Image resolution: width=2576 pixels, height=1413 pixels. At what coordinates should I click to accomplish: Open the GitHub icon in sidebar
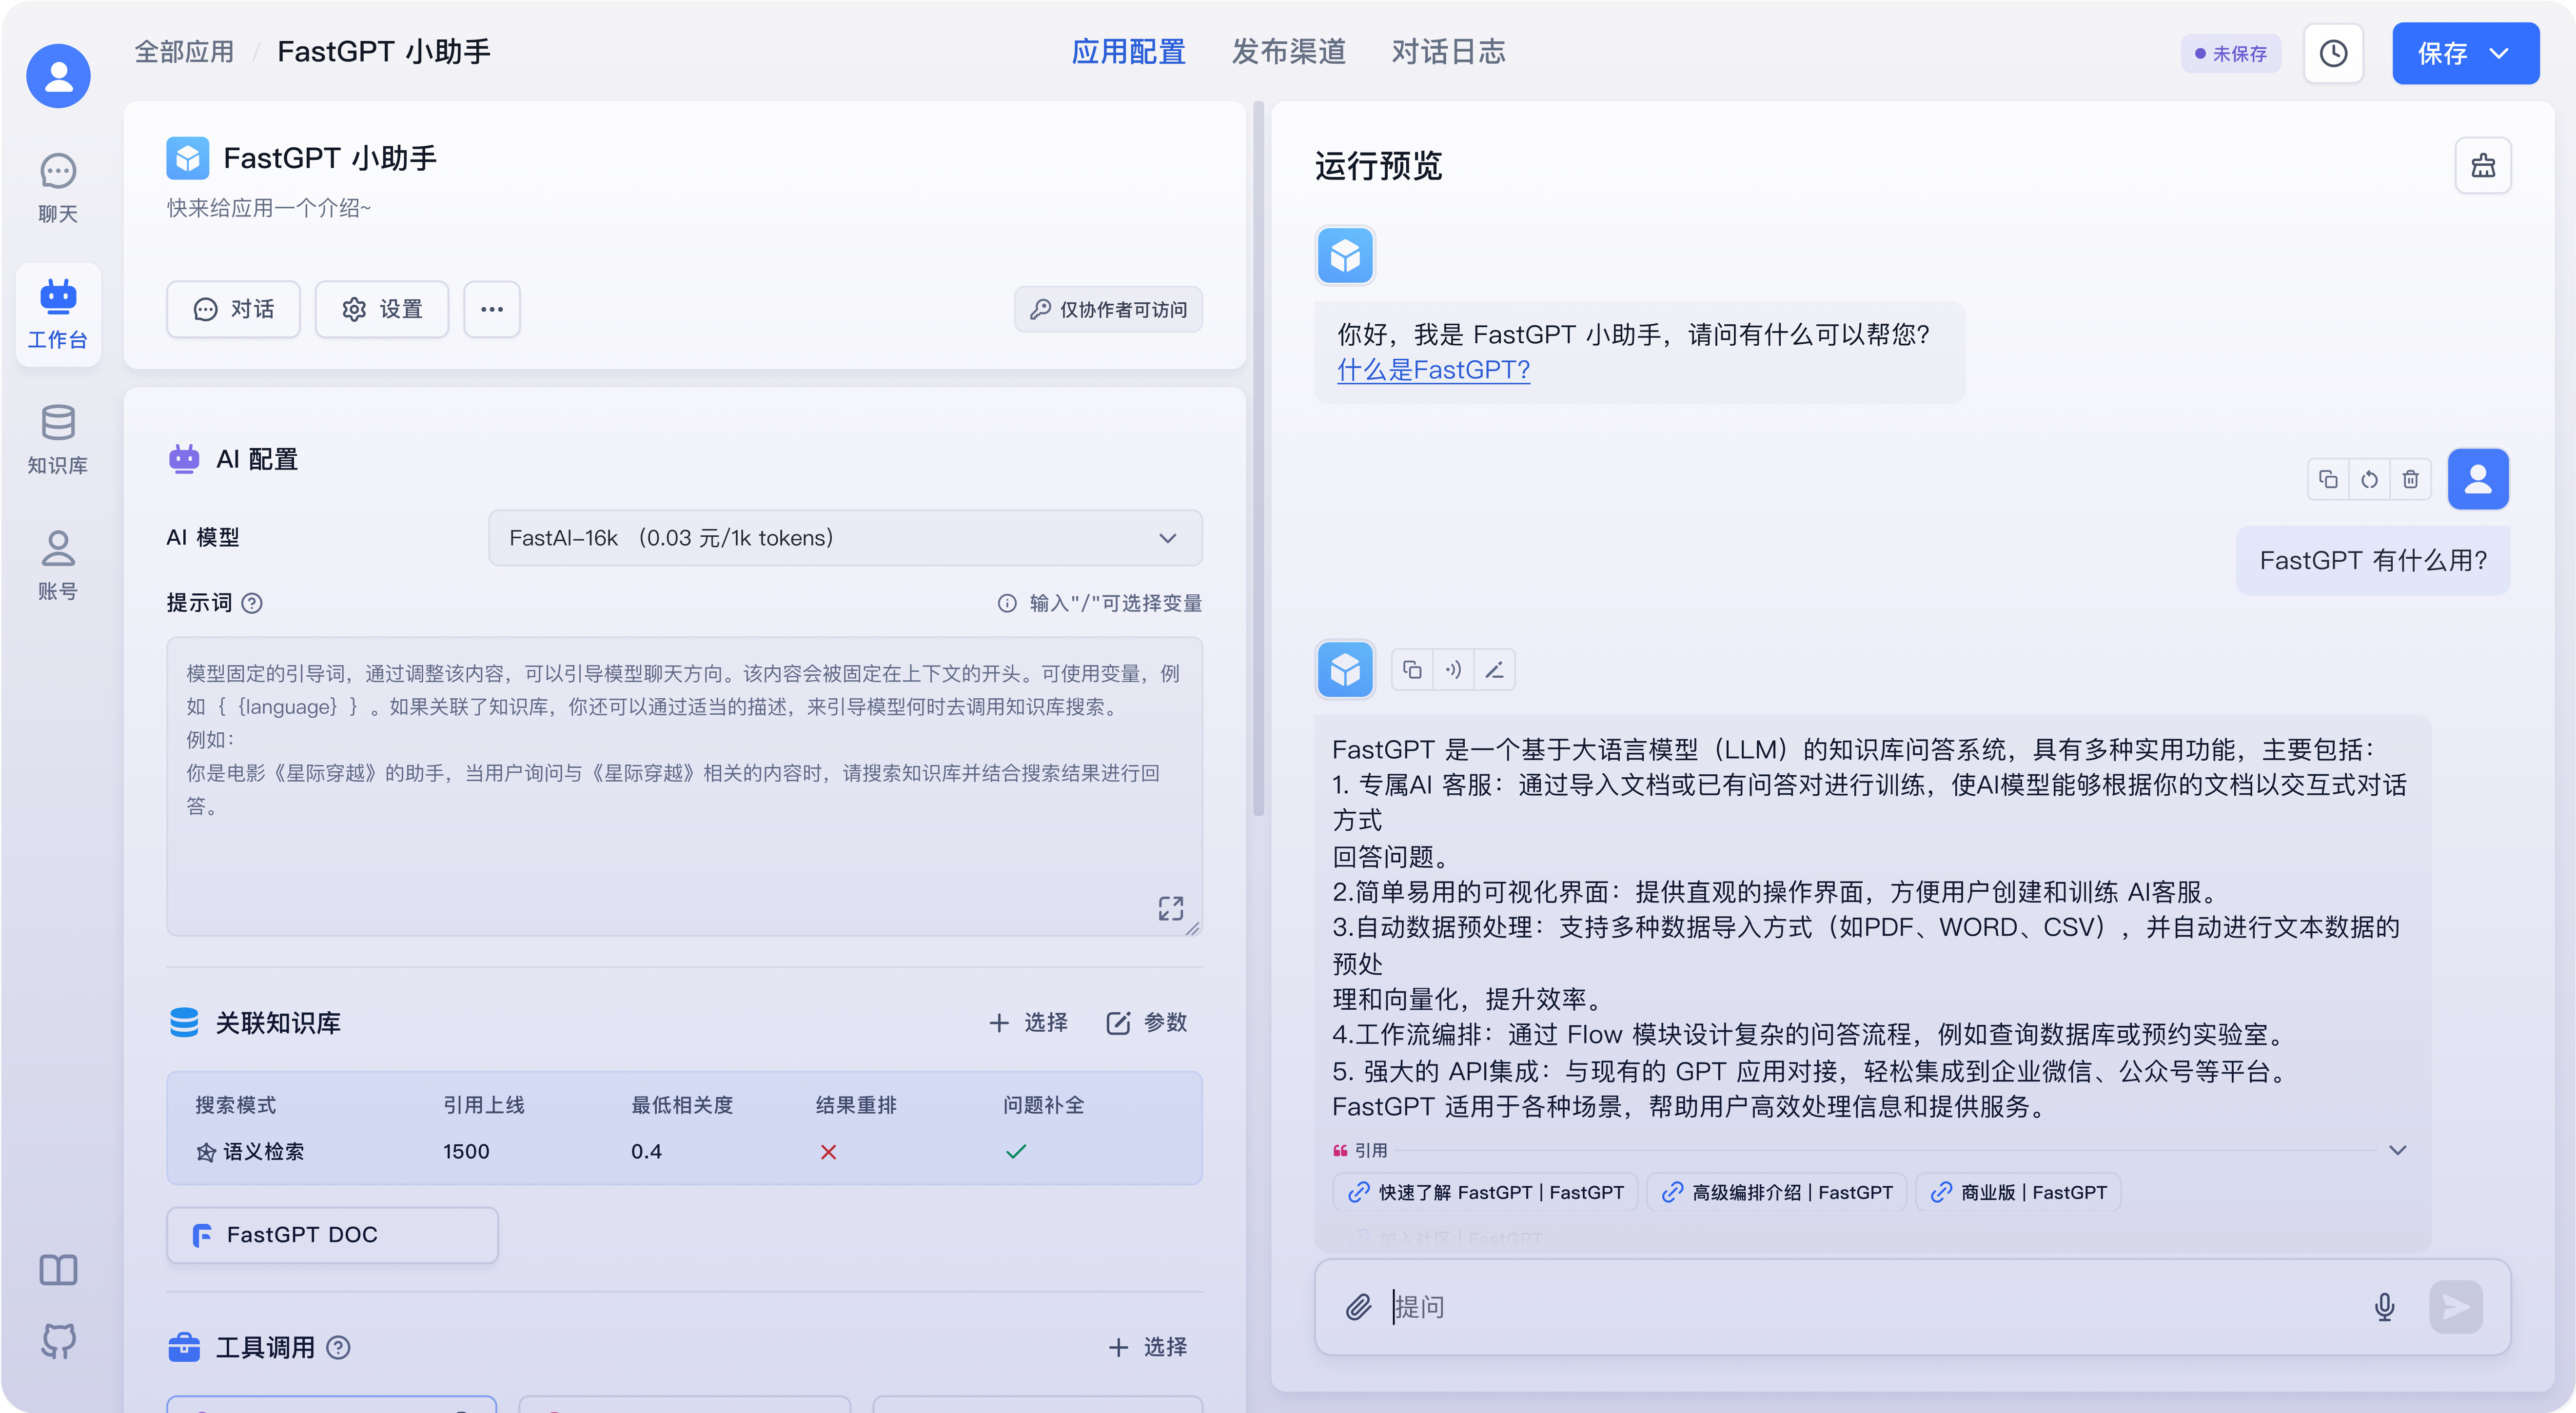tap(58, 1341)
